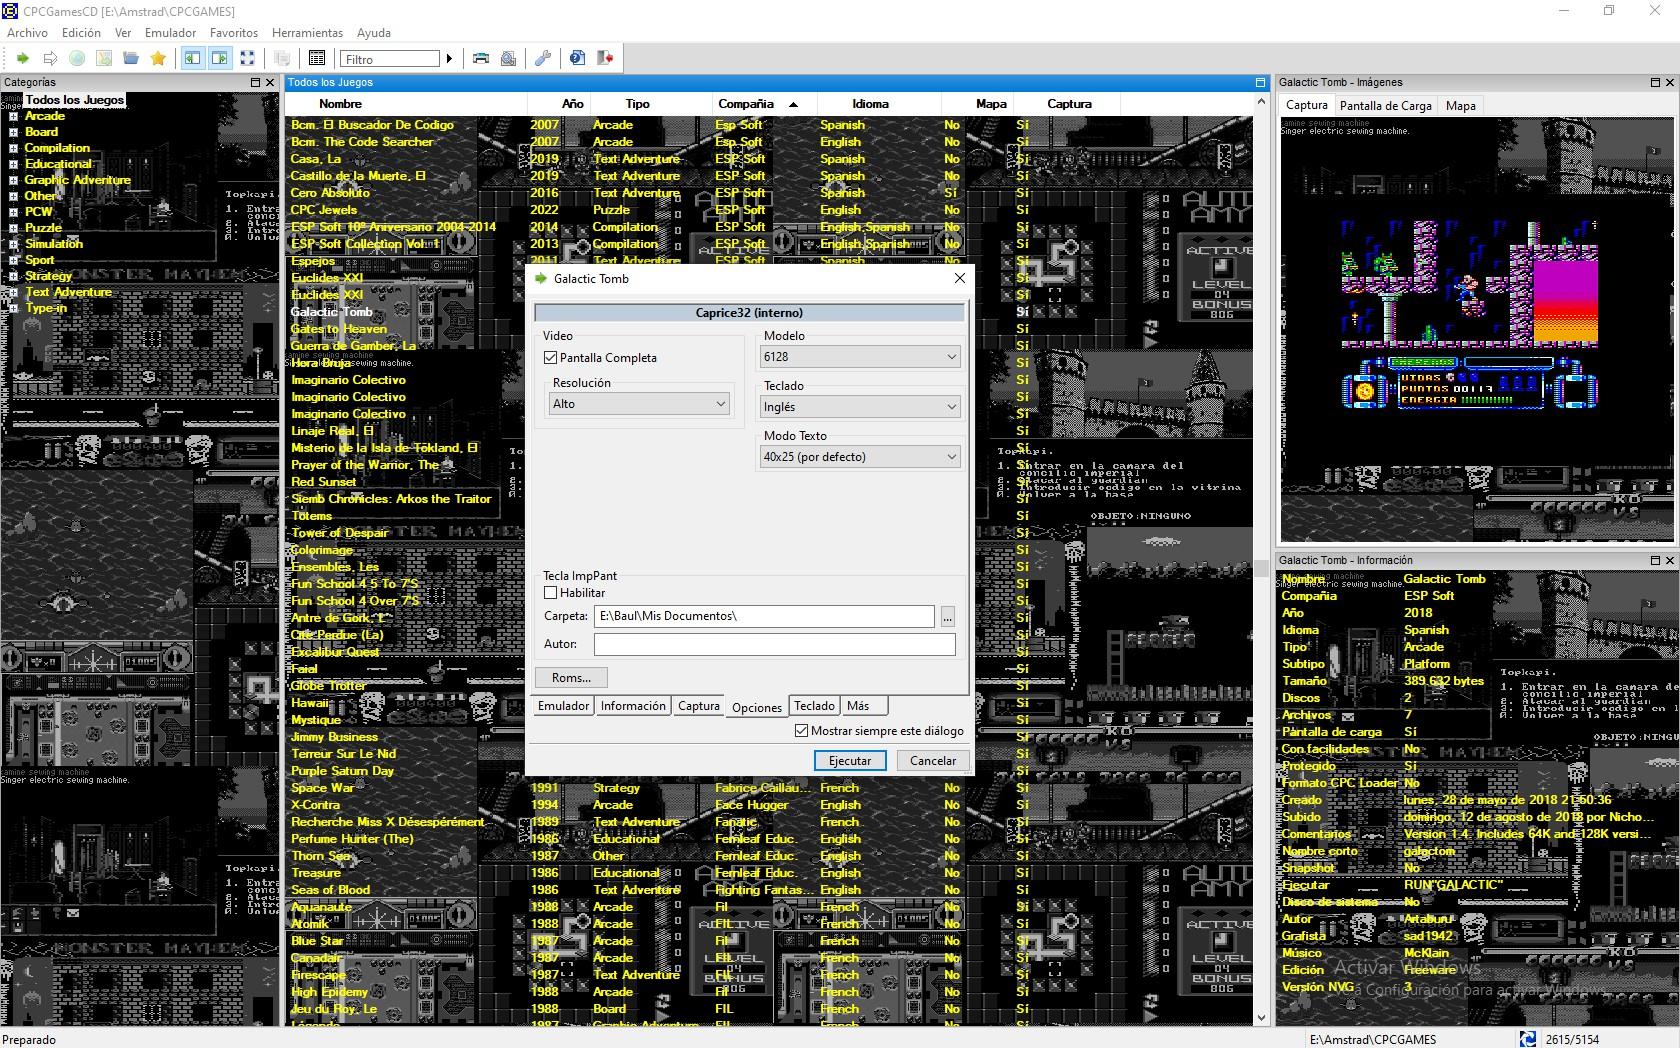Viewport: 1680px width, 1048px height.
Task: Select Todos los Juegos in category tree
Action: [x=75, y=100]
